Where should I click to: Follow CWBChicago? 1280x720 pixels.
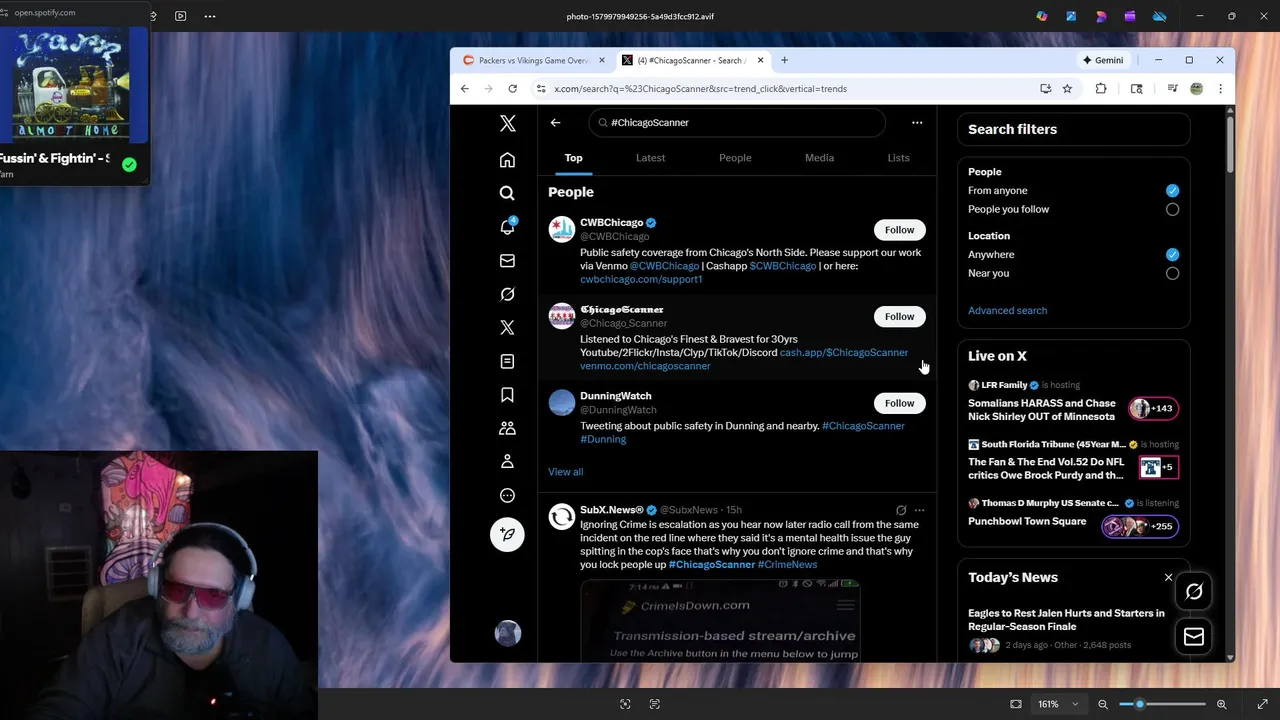pyautogui.click(x=899, y=230)
